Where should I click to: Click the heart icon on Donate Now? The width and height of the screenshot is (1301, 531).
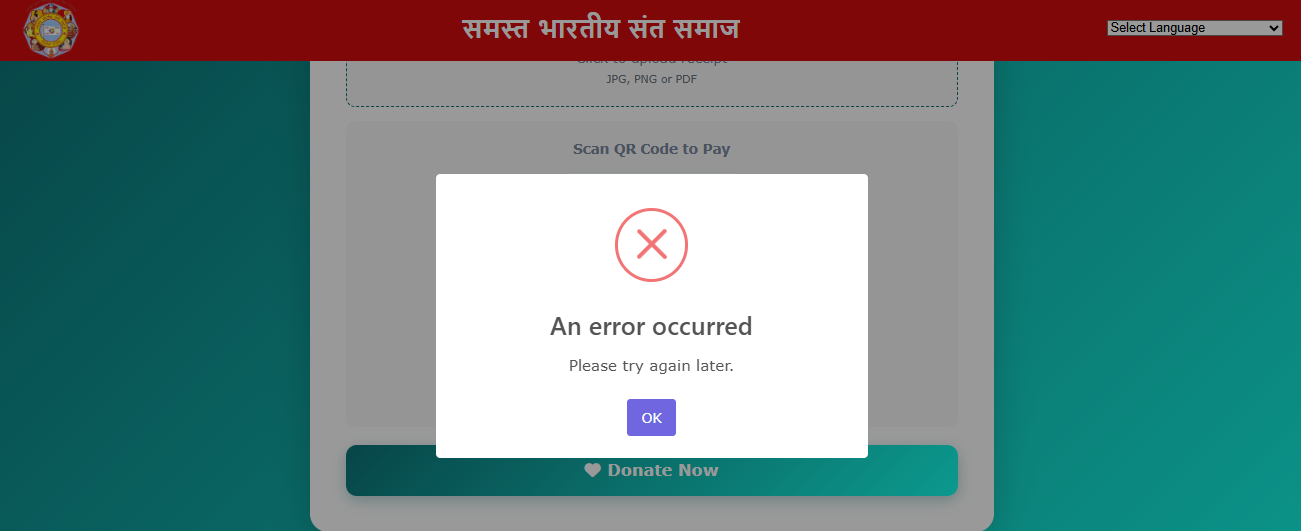[592, 470]
